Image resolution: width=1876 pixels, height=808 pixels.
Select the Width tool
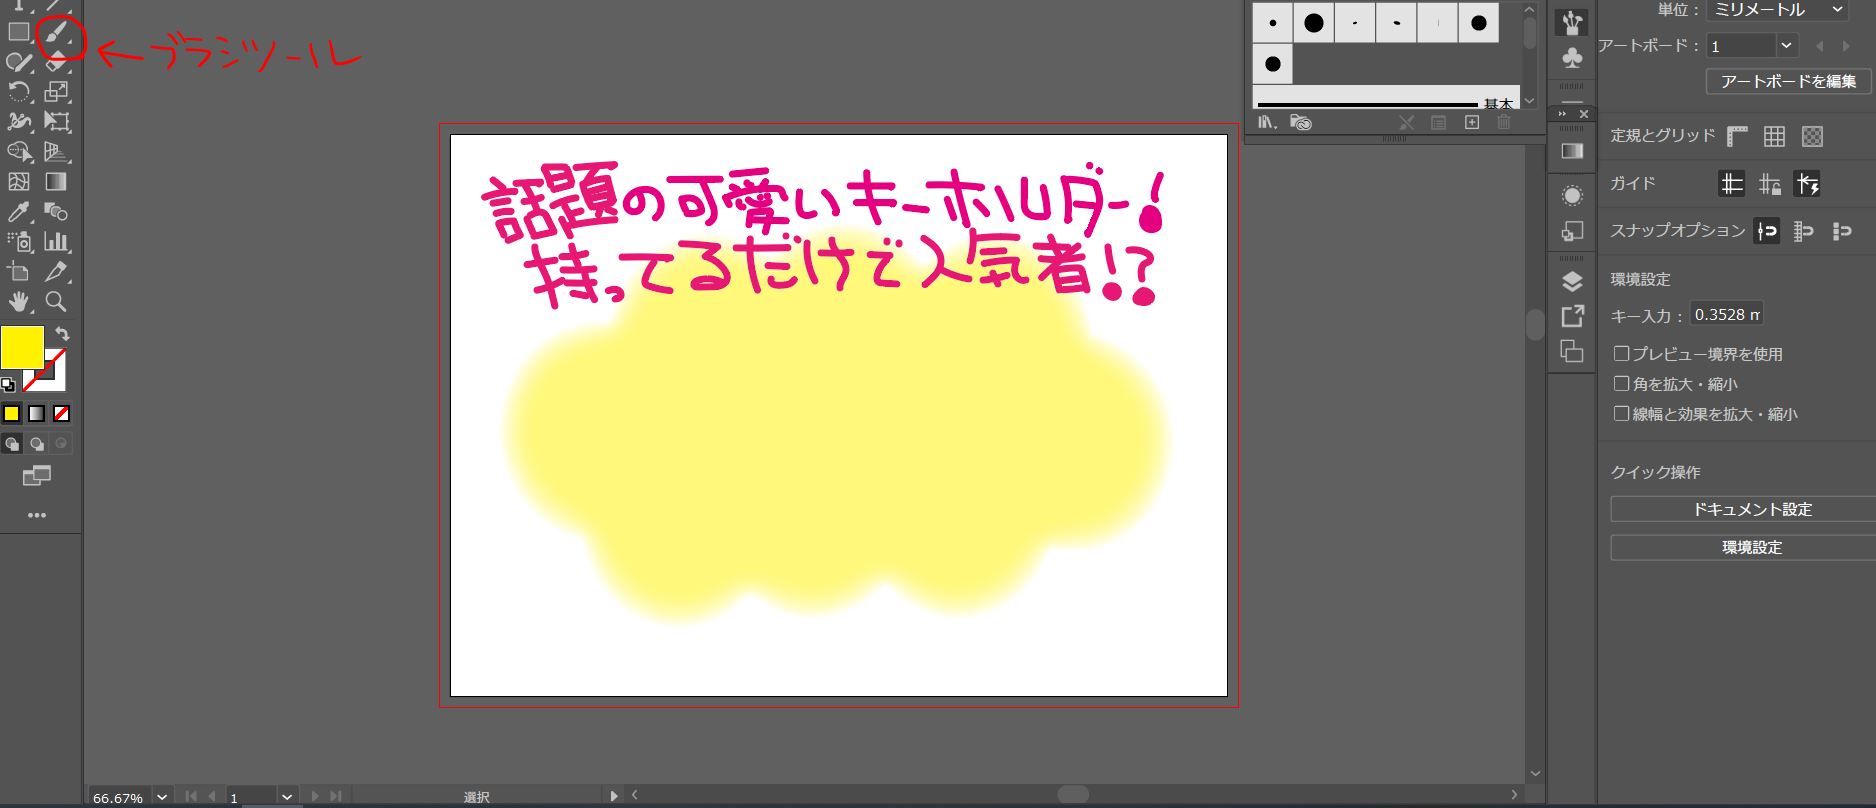(x=19, y=122)
